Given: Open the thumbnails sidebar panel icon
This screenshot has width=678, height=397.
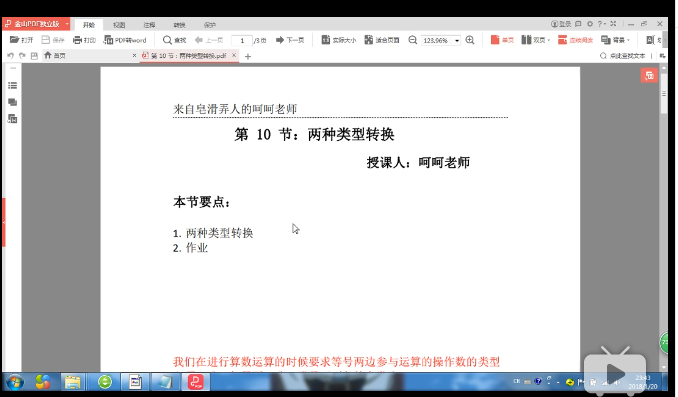Looking at the screenshot, I should (x=13, y=118).
